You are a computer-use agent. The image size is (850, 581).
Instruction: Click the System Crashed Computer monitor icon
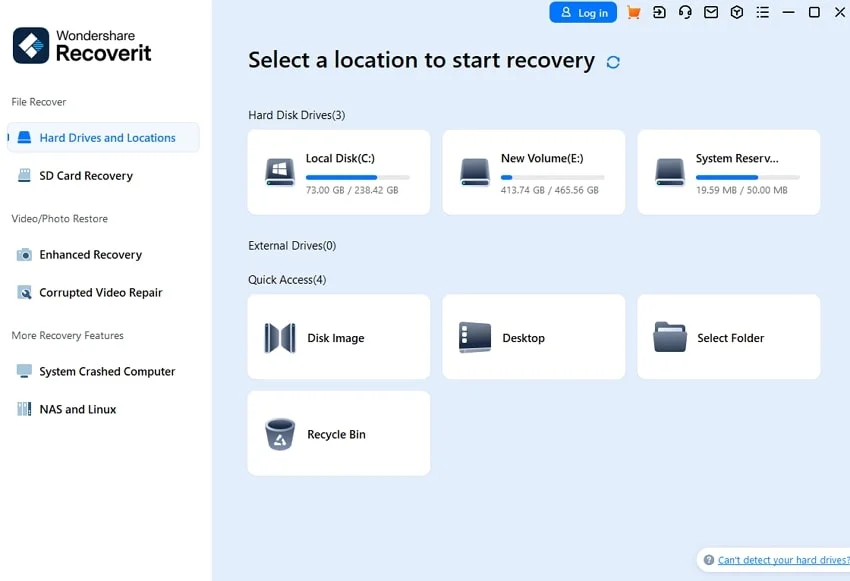click(24, 371)
